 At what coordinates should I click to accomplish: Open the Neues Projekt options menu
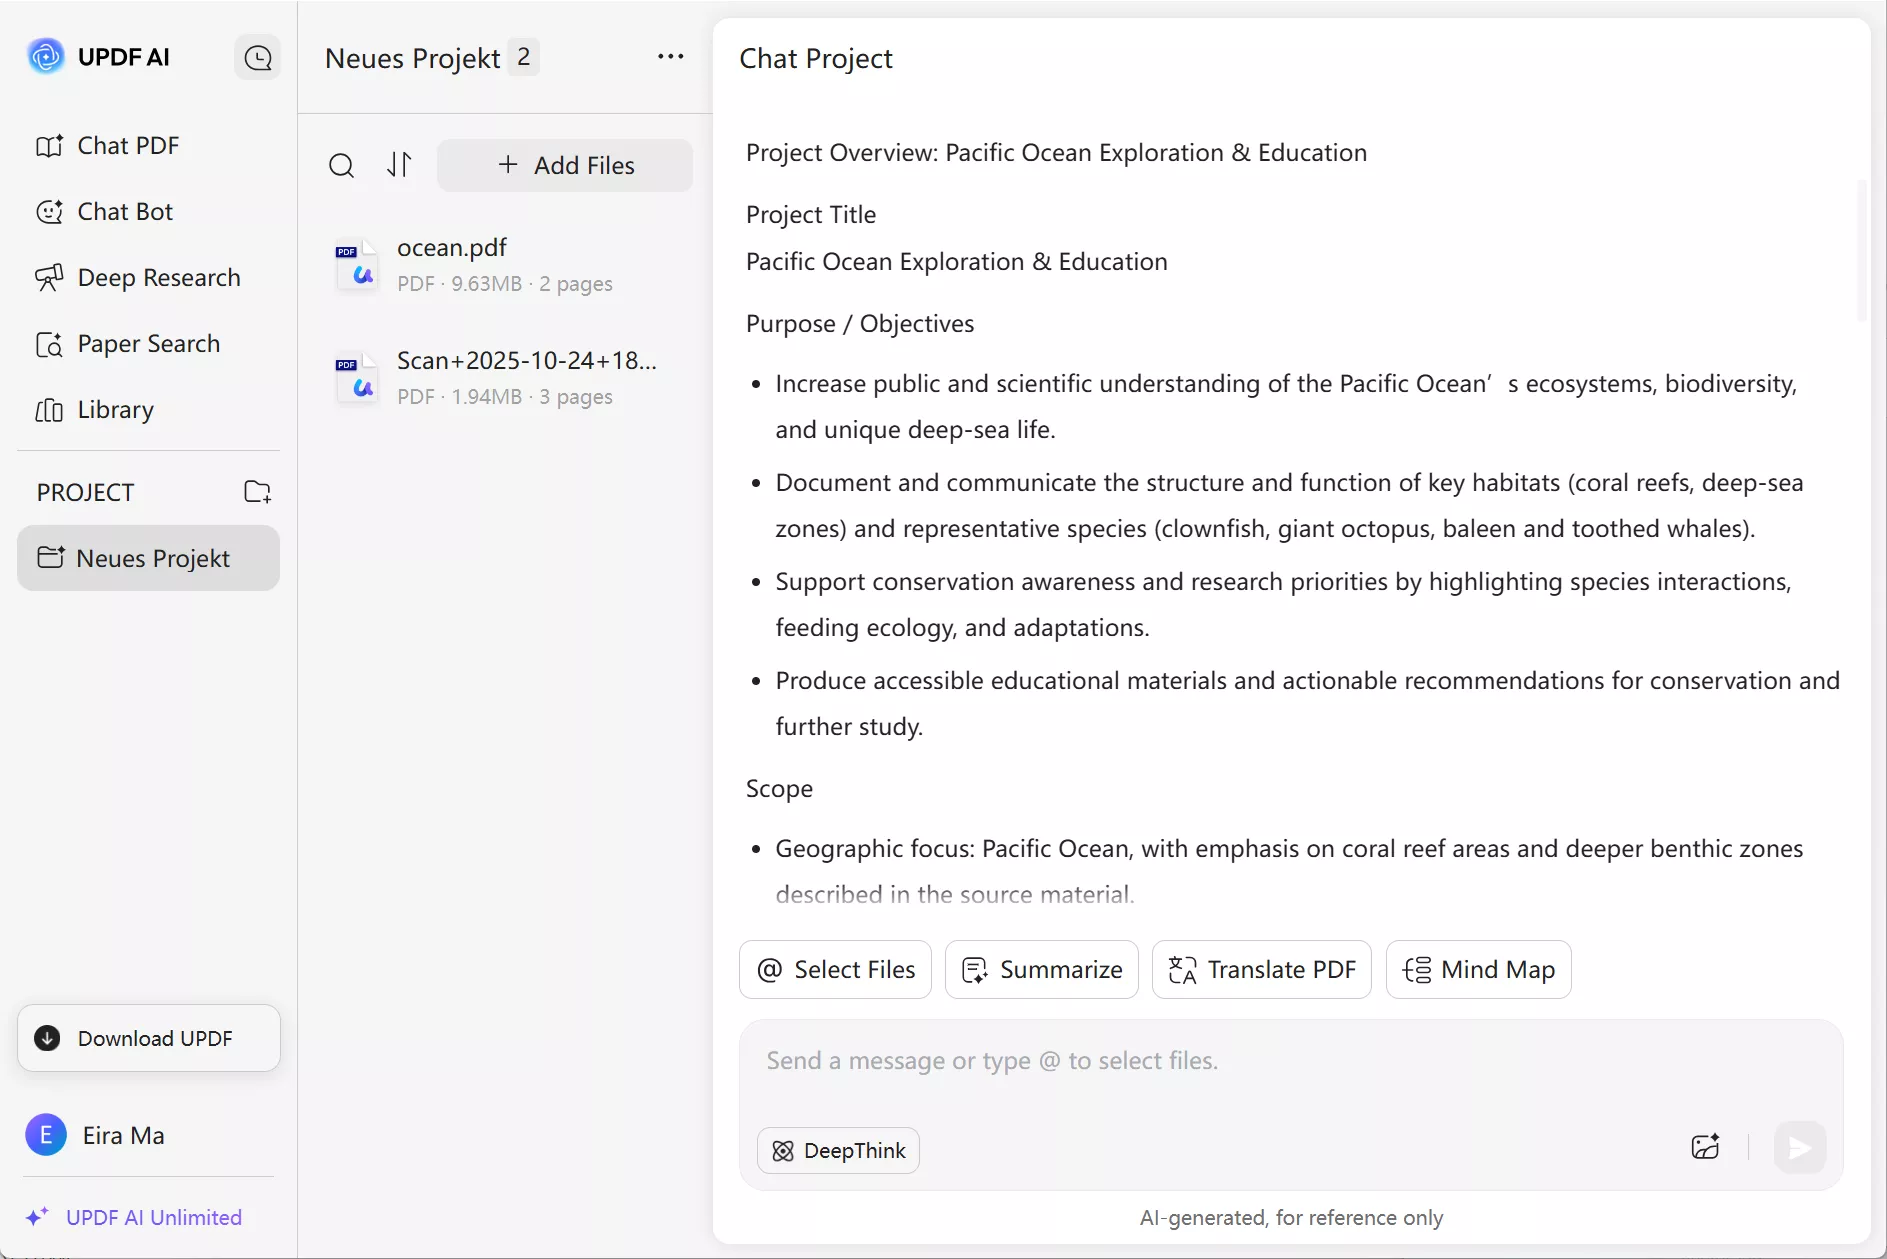click(671, 57)
